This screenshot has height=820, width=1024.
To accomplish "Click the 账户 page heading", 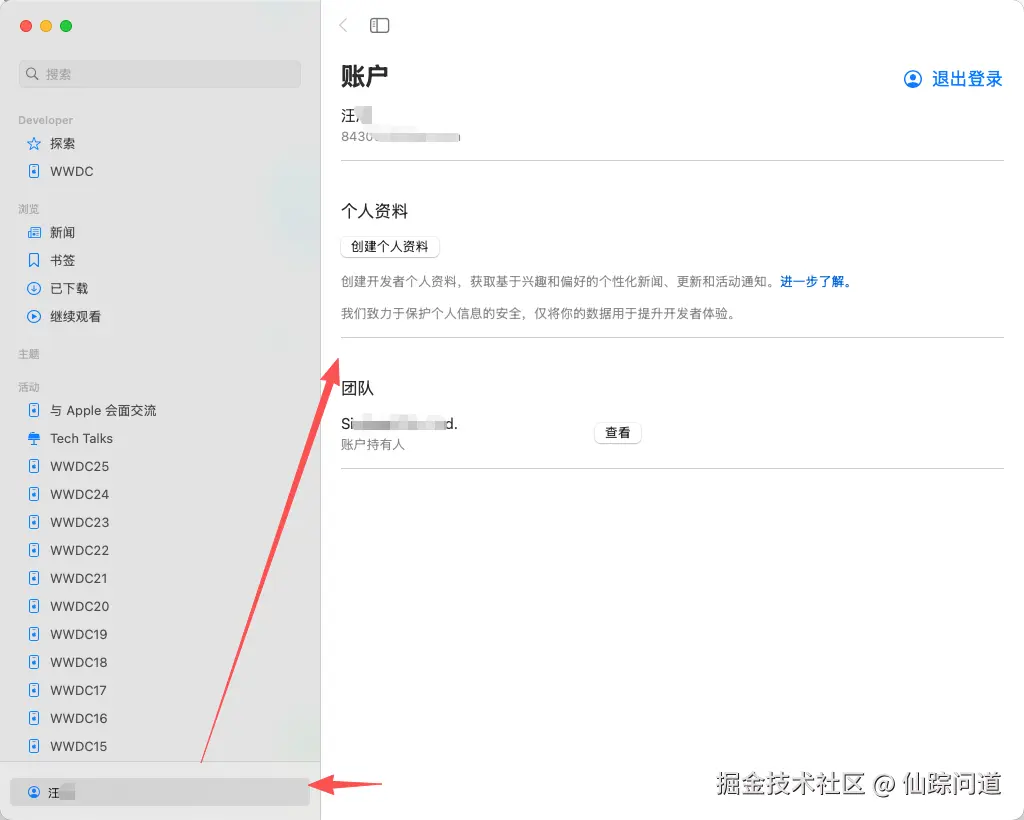I will click(x=364, y=76).
